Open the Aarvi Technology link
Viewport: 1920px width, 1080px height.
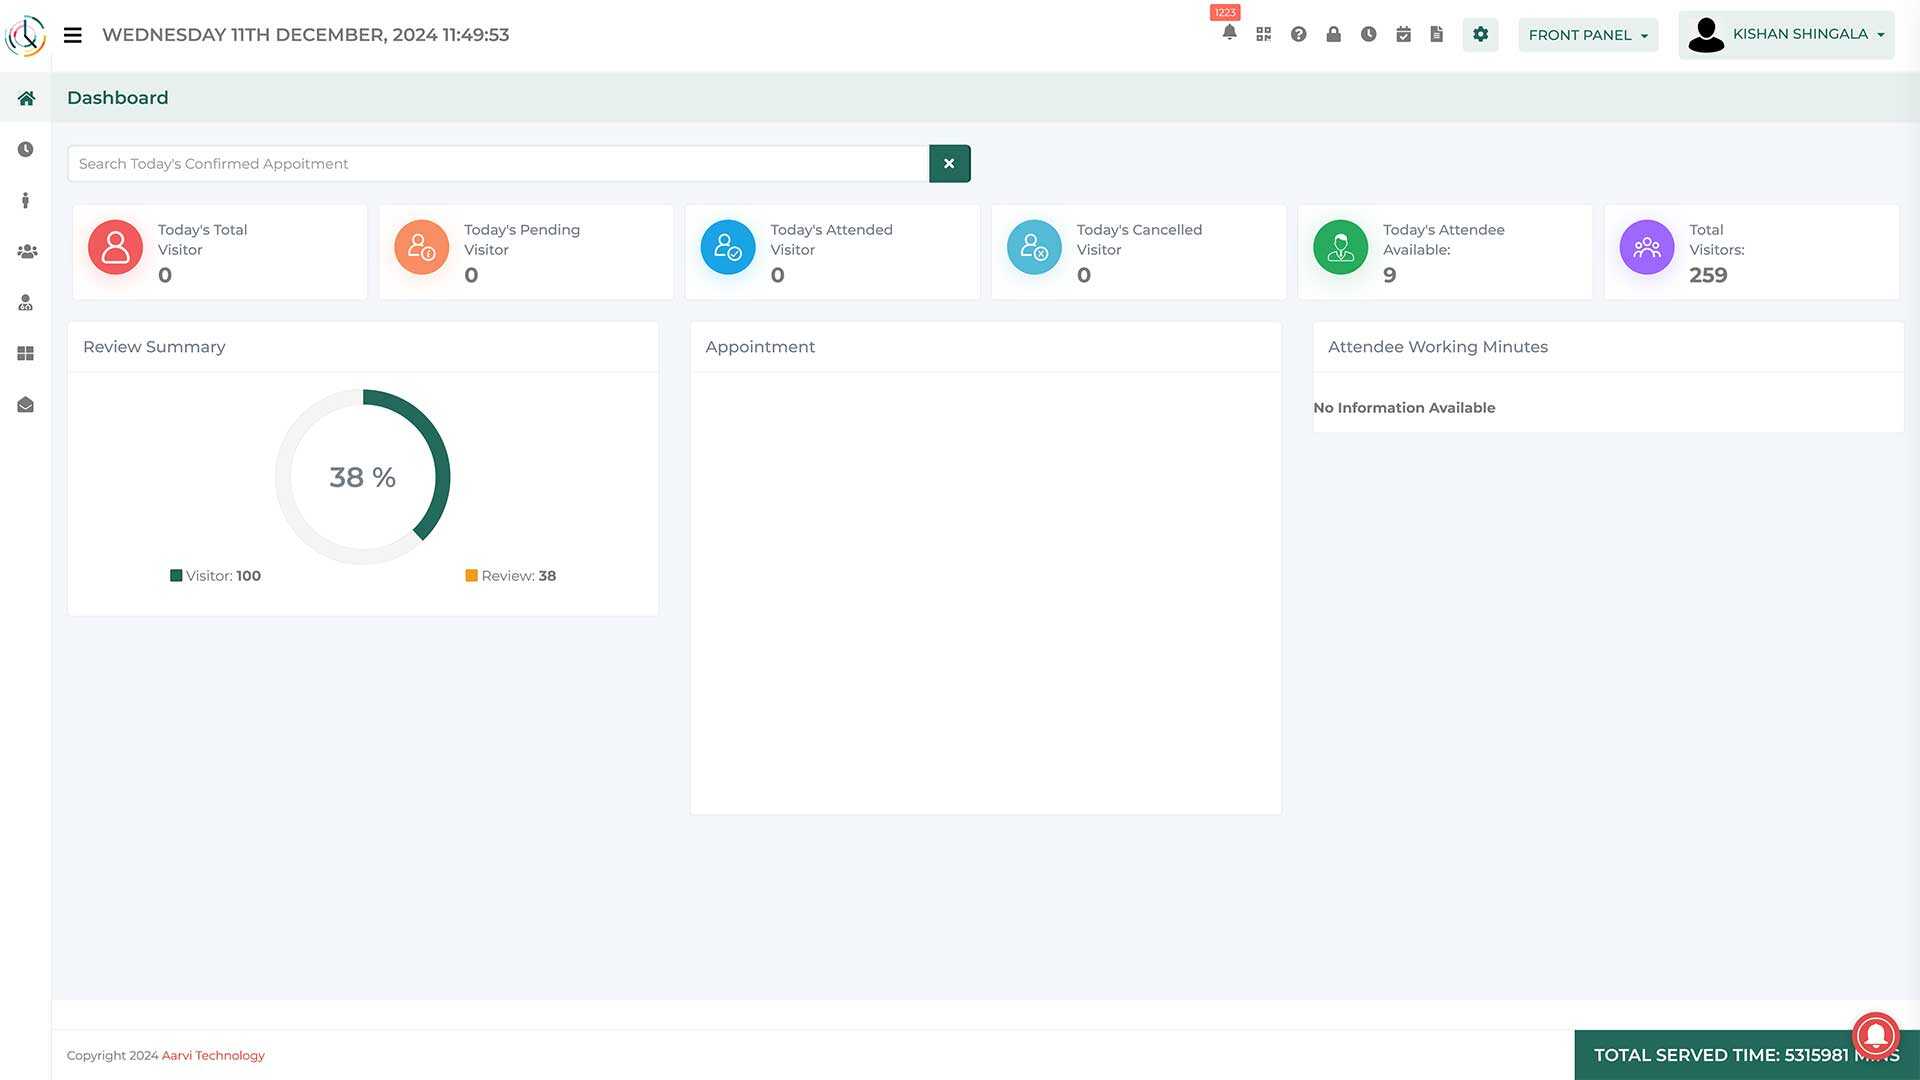(x=213, y=1055)
